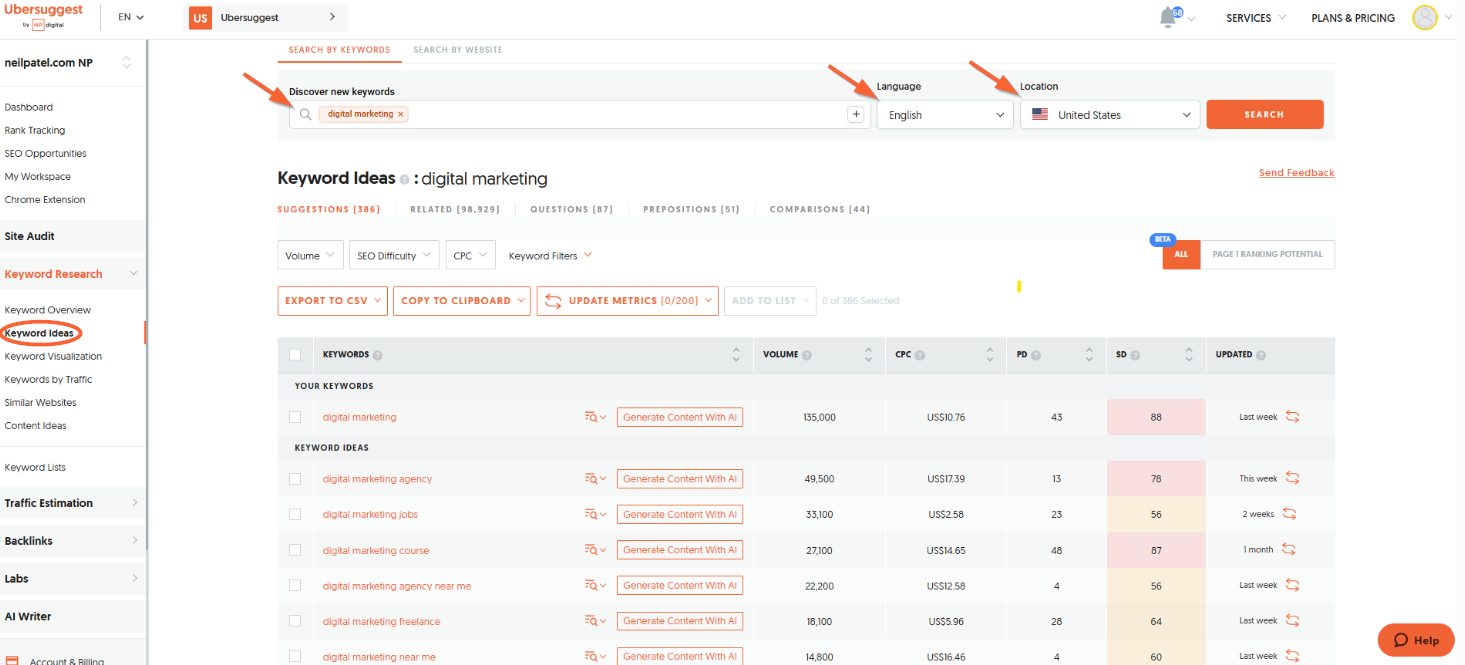Remove the digital marketing keyword tag
The height and width of the screenshot is (665, 1465).
click(401, 114)
